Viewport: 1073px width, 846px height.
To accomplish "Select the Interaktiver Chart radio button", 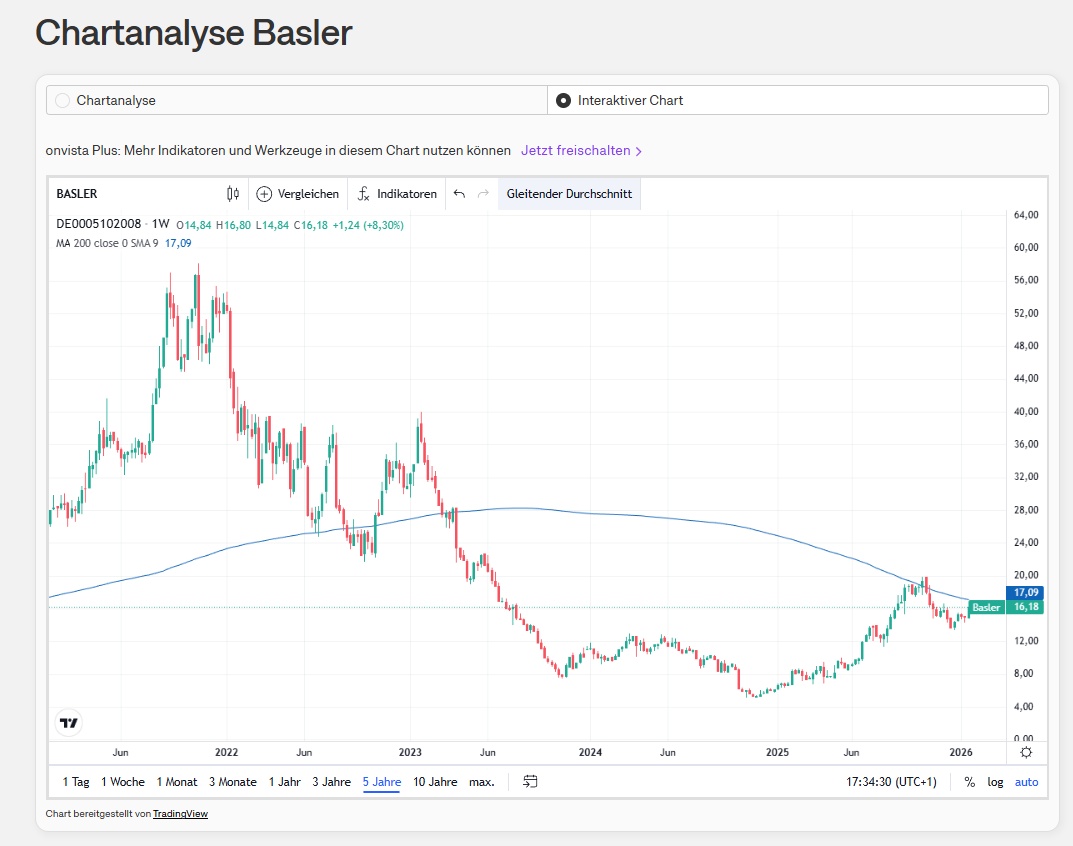I will (x=564, y=100).
